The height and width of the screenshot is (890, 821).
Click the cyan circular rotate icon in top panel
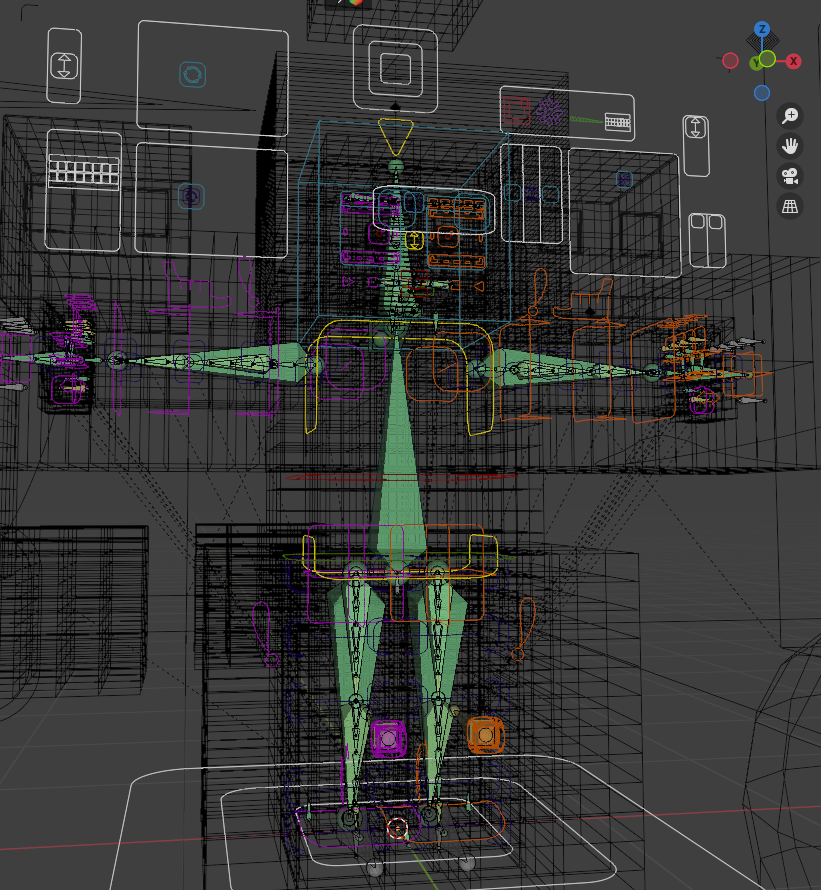[192, 74]
